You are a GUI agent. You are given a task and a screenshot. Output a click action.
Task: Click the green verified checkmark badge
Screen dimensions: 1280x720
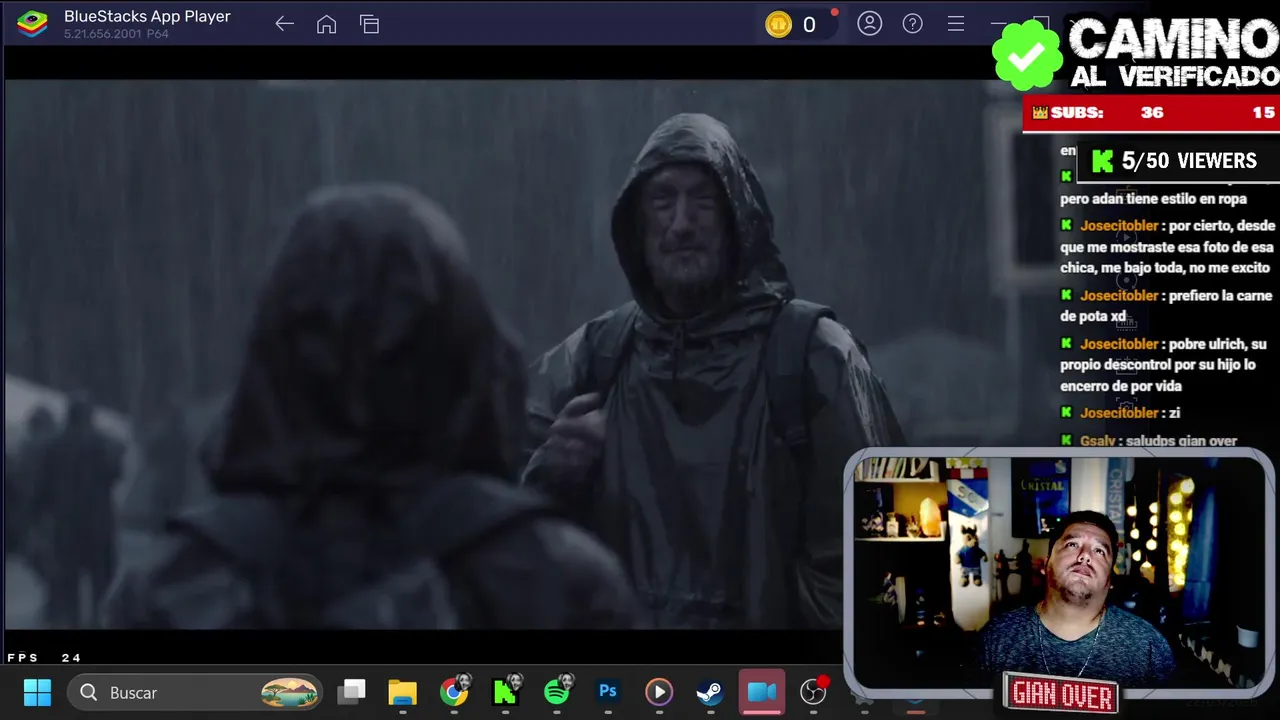coord(1026,57)
